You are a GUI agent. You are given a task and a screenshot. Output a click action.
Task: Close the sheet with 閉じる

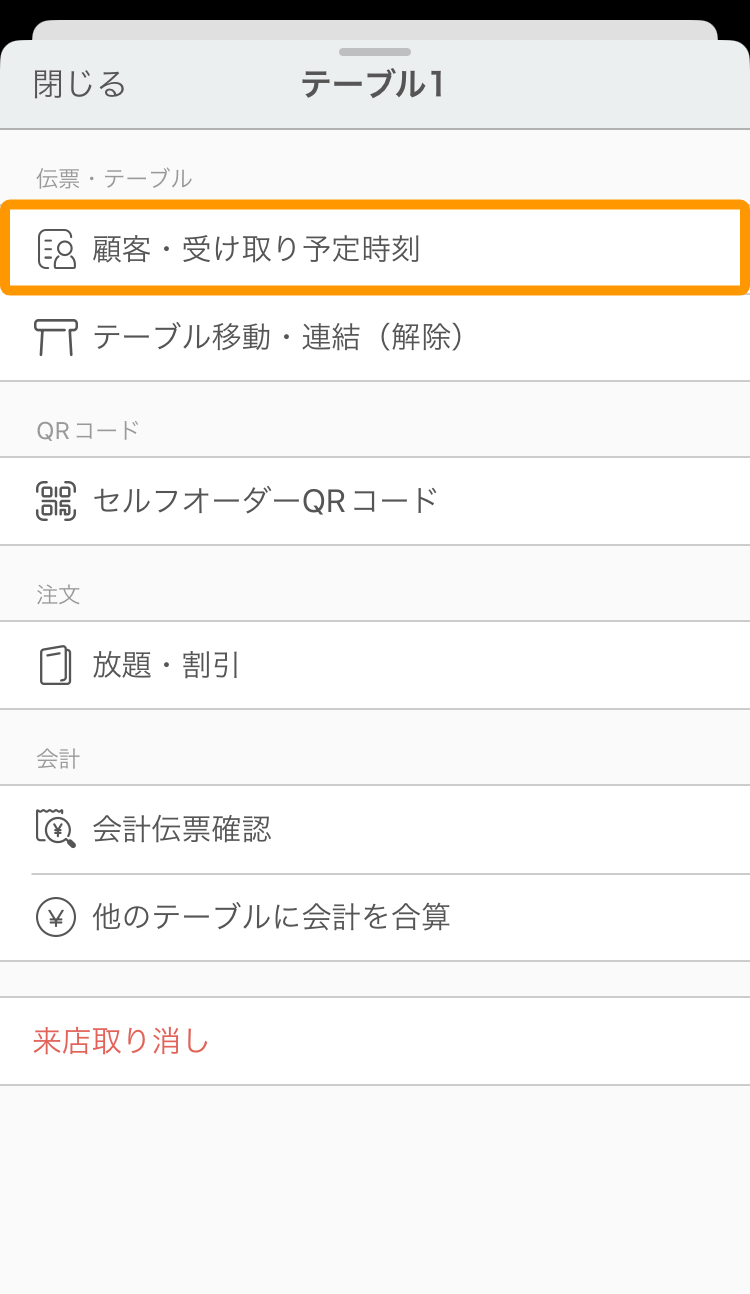click(x=80, y=84)
